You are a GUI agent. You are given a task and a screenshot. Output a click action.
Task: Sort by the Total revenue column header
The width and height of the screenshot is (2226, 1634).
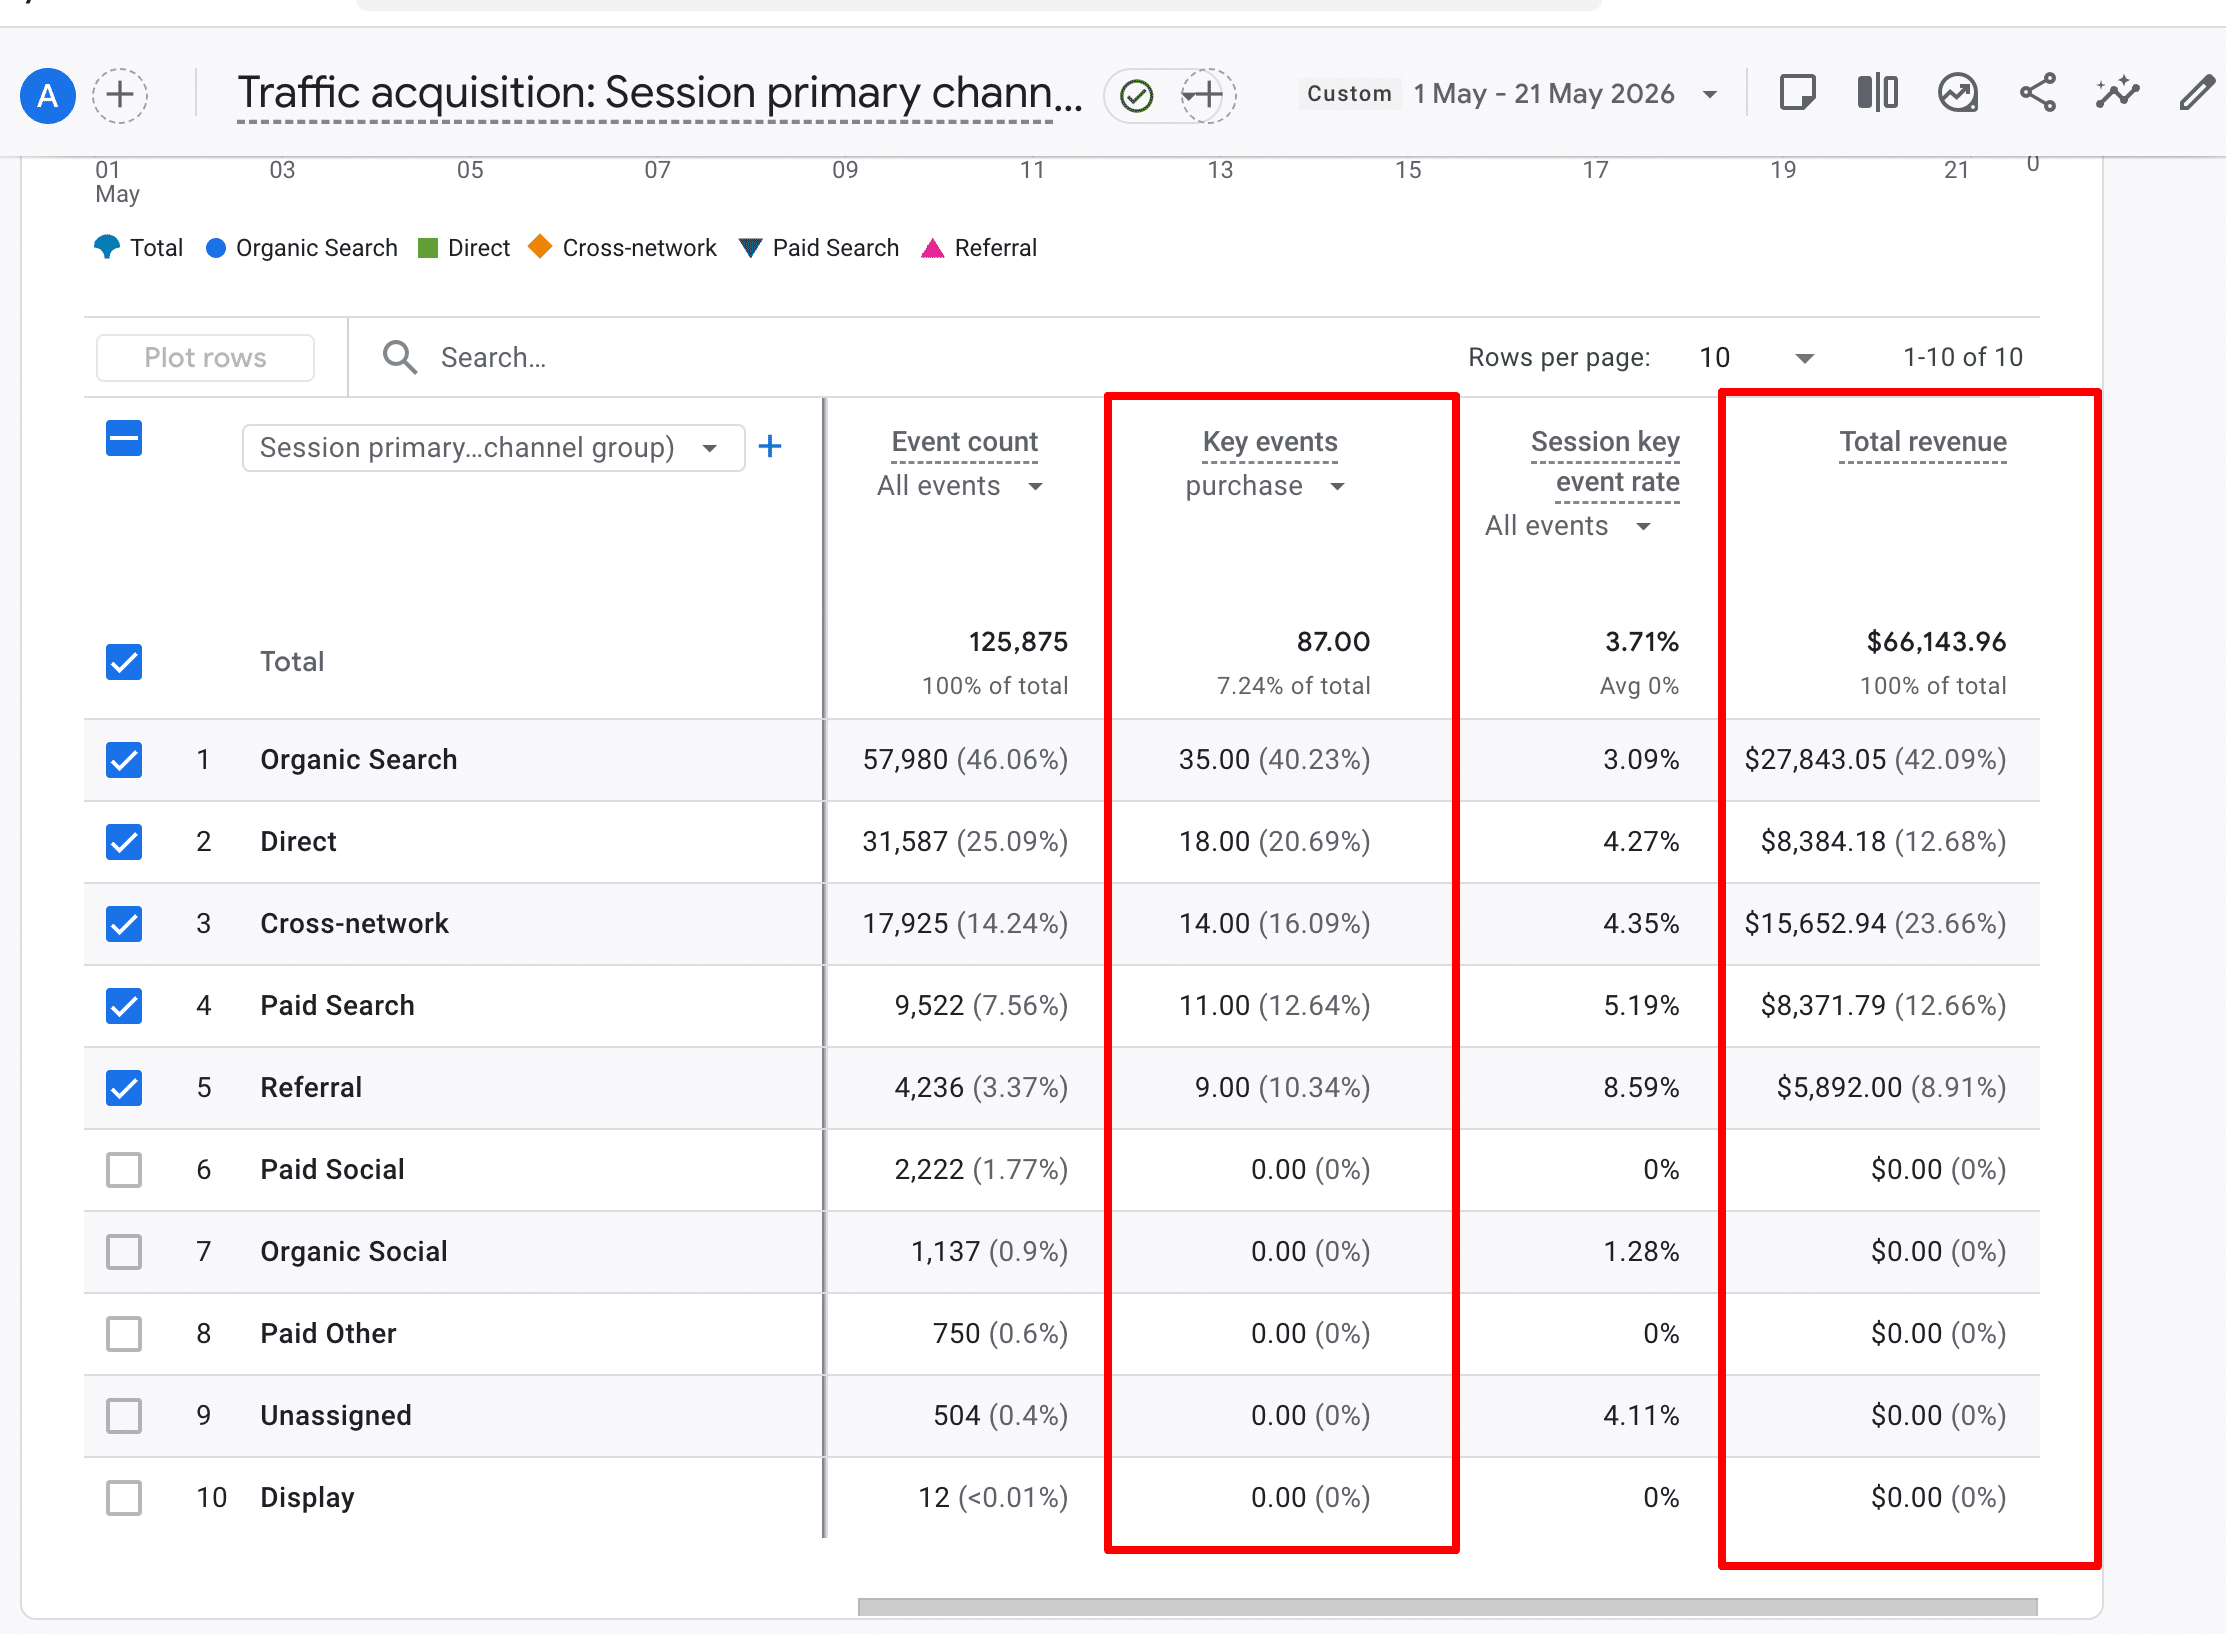1923,442
